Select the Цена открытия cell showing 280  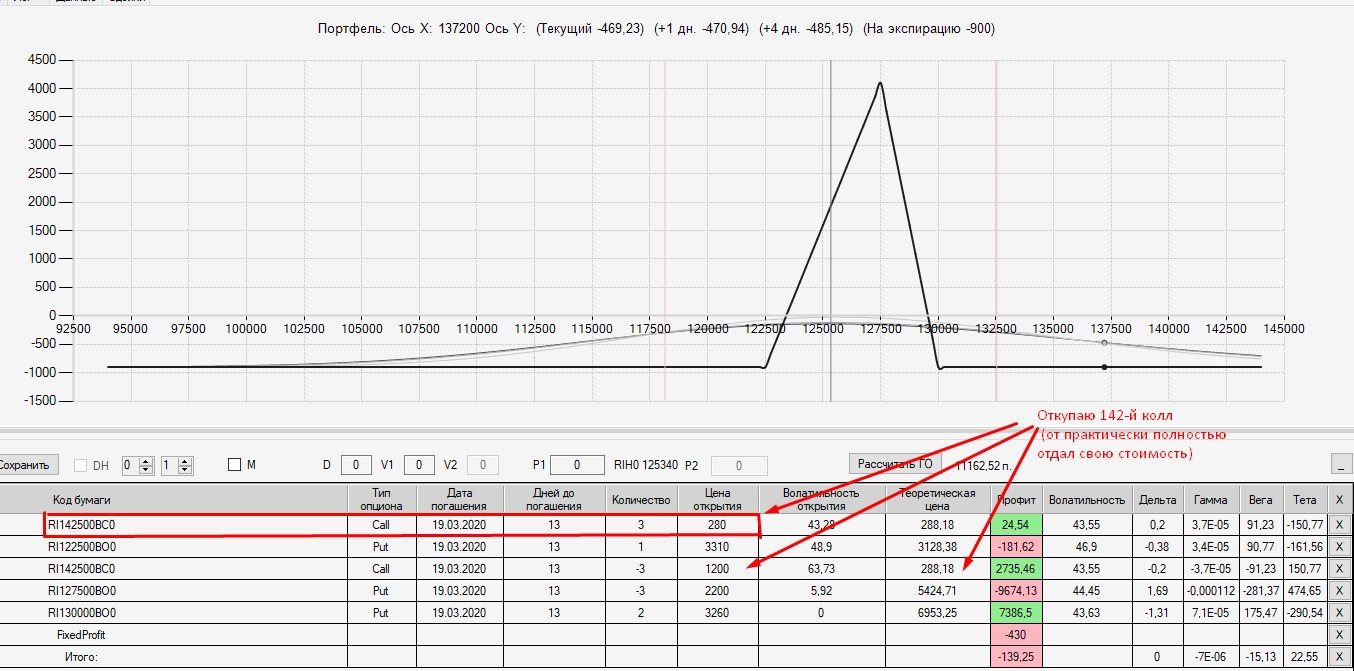coord(718,523)
